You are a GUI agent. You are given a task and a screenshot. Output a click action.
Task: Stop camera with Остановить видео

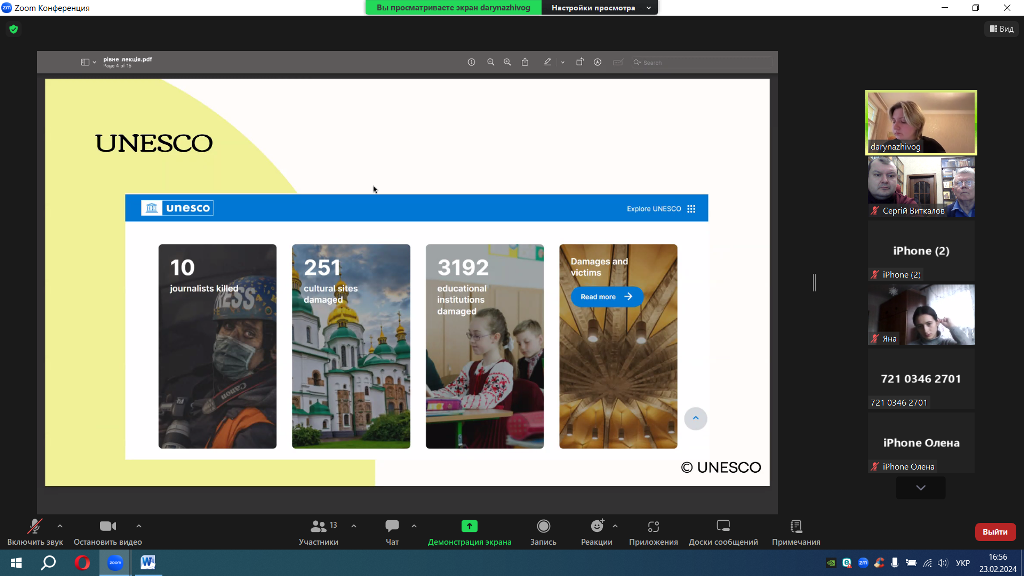click(x=108, y=532)
